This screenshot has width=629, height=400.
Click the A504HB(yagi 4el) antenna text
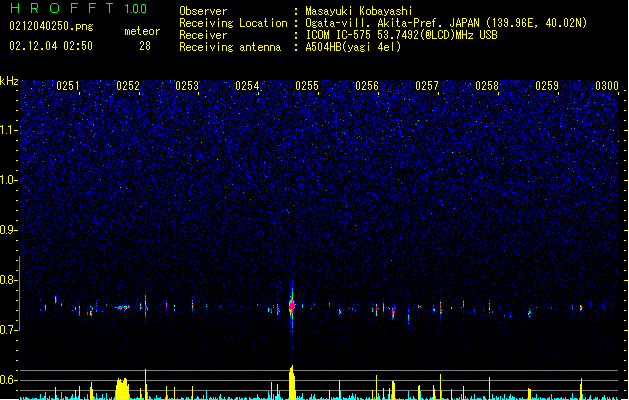click(353, 47)
